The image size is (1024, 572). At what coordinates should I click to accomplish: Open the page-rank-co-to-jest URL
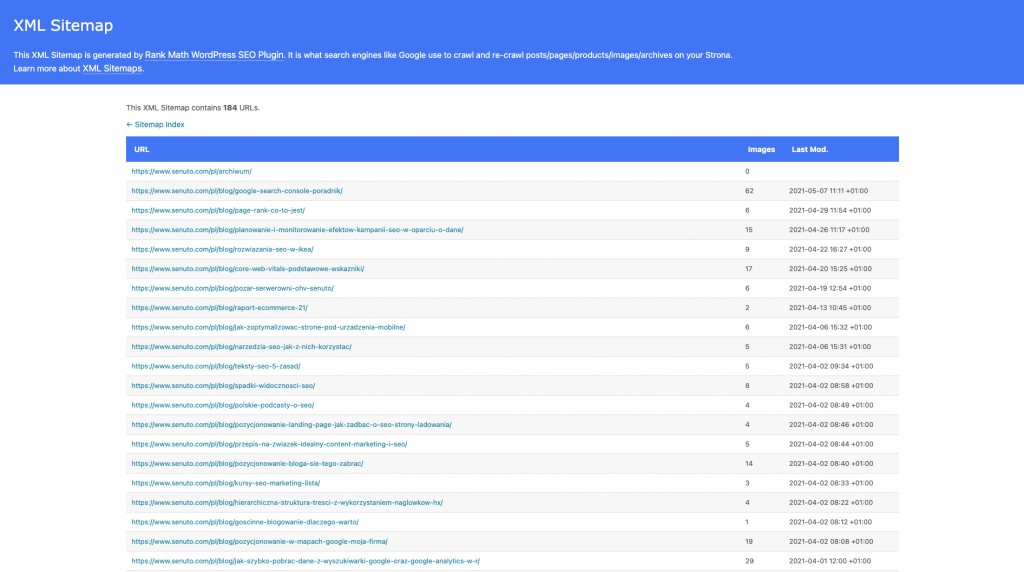pos(218,211)
